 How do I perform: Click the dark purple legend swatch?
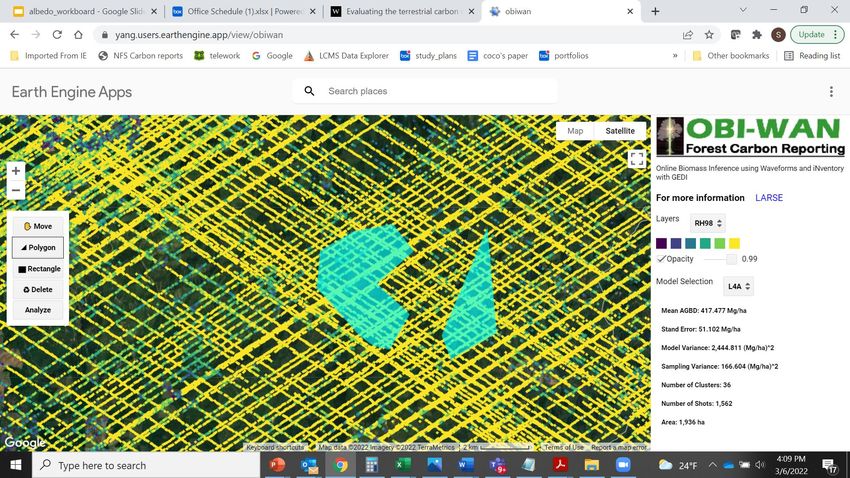point(661,243)
